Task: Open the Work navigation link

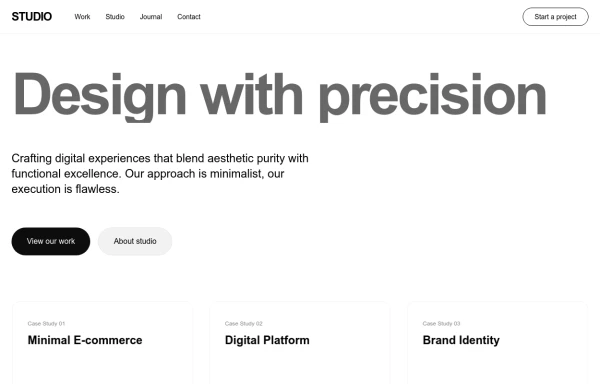Action: (x=82, y=17)
